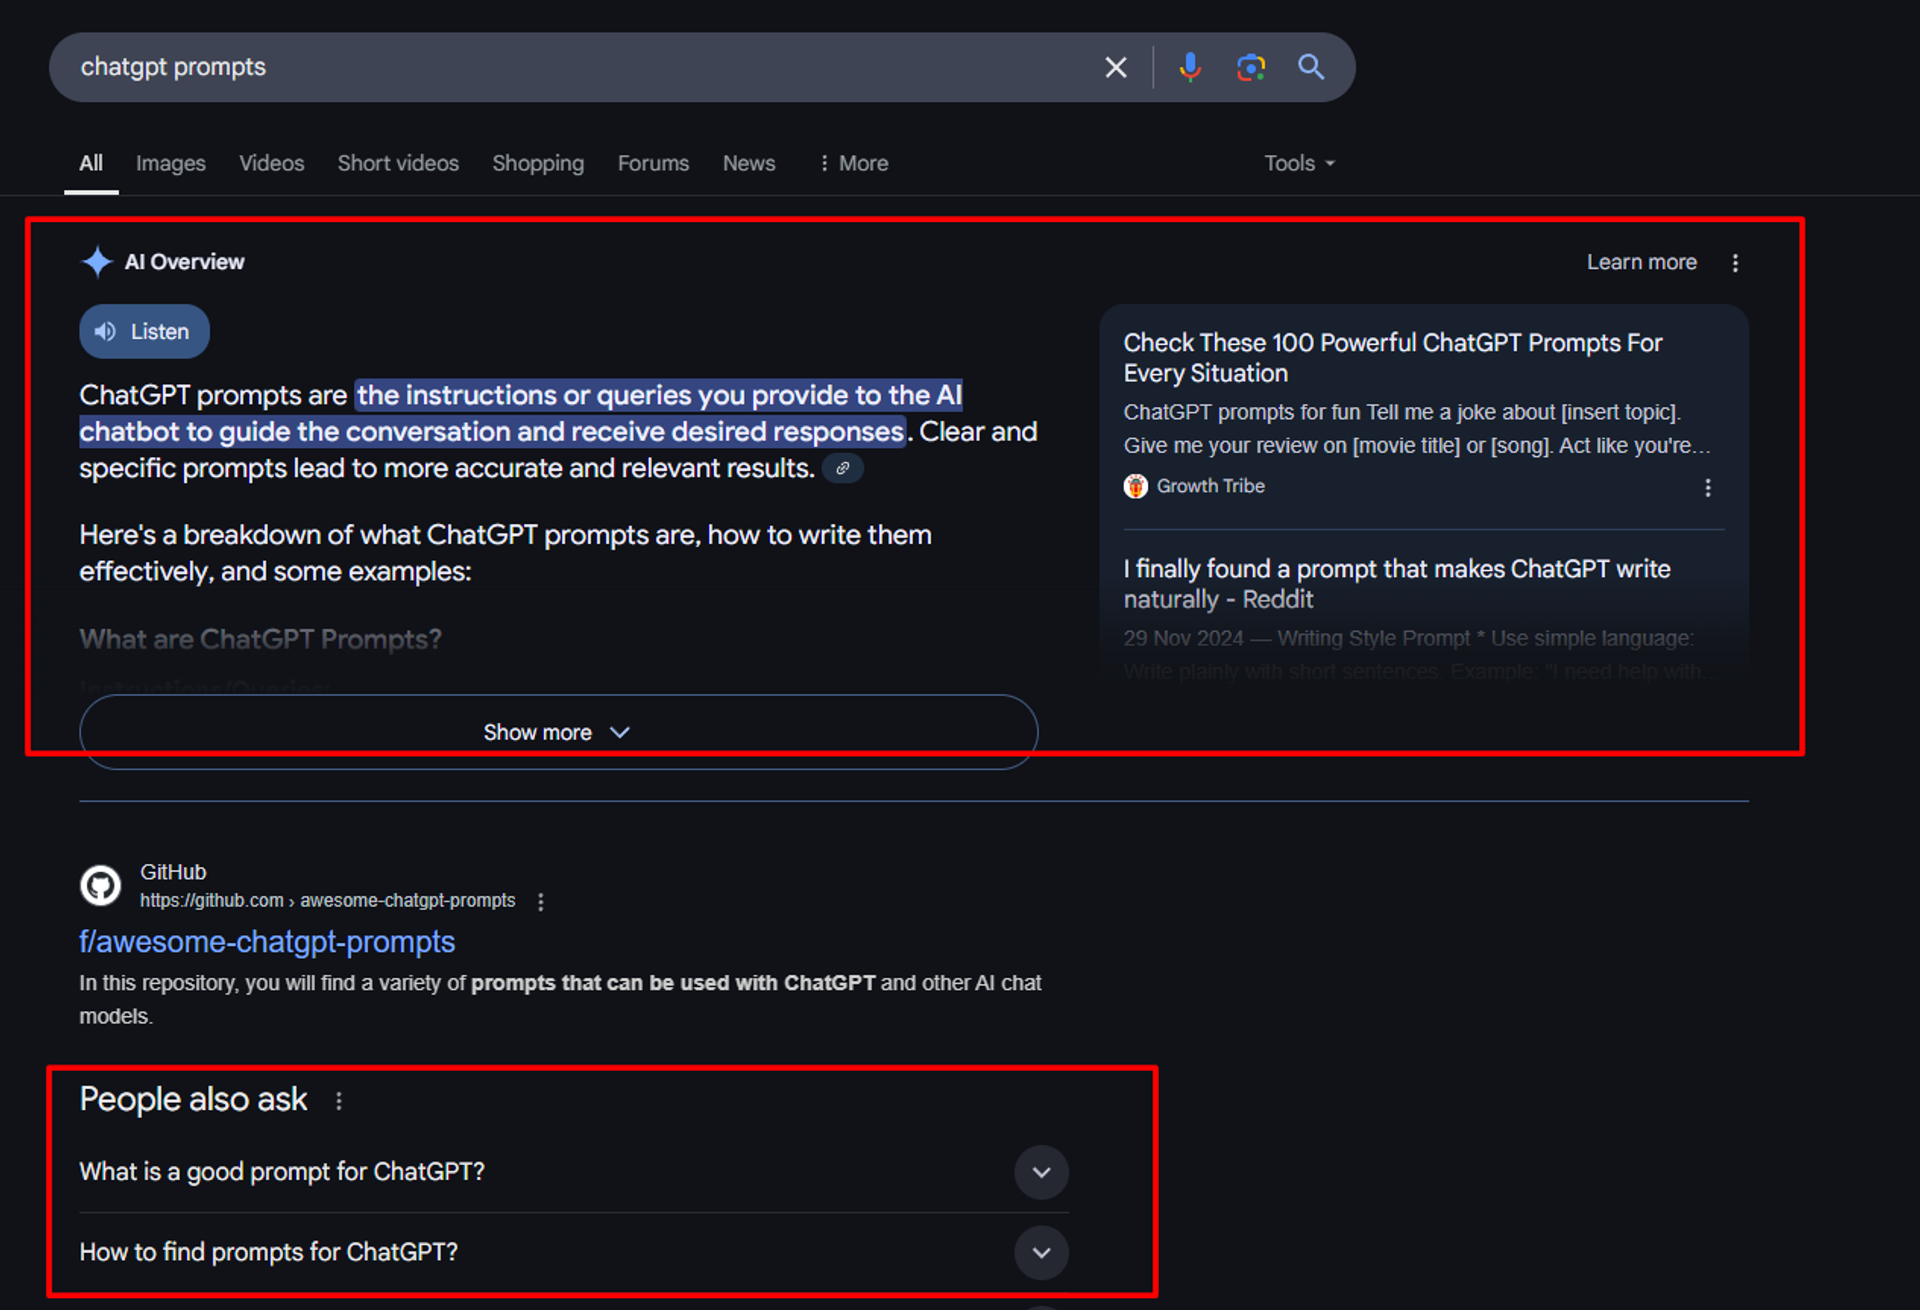Clear the search box with the X icon
This screenshot has width=1920, height=1310.
pyautogui.click(x=1115, y=67)
